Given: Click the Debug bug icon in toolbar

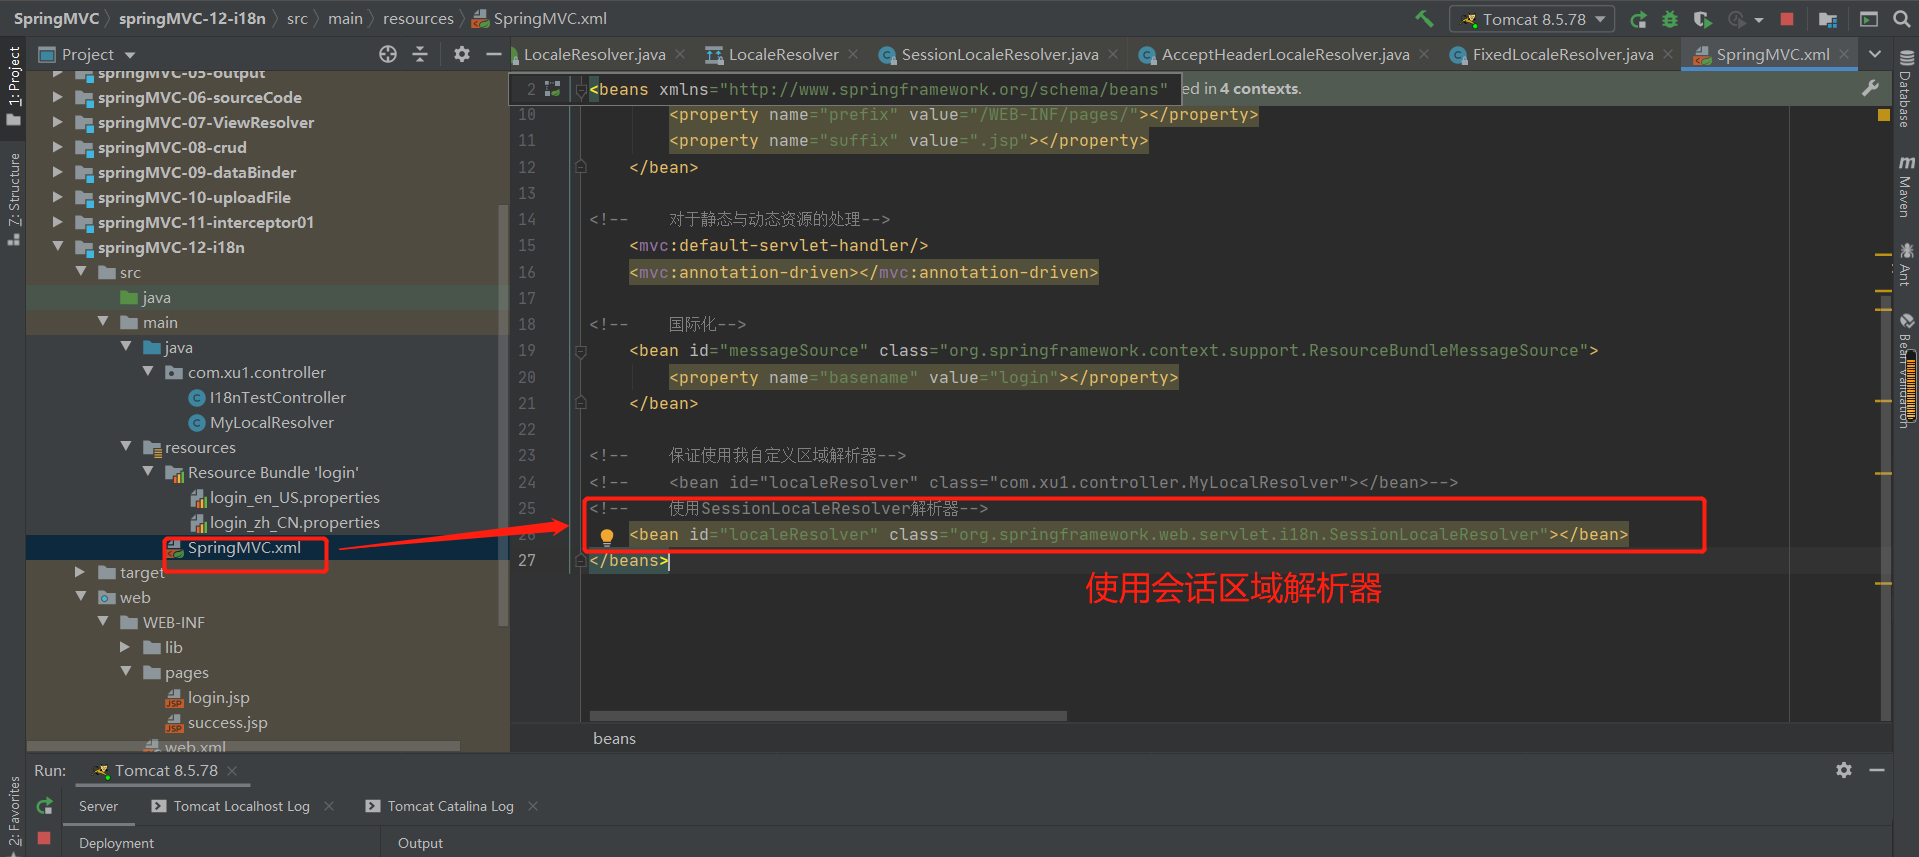Looking at the screenshot, I should (1670, 19).
